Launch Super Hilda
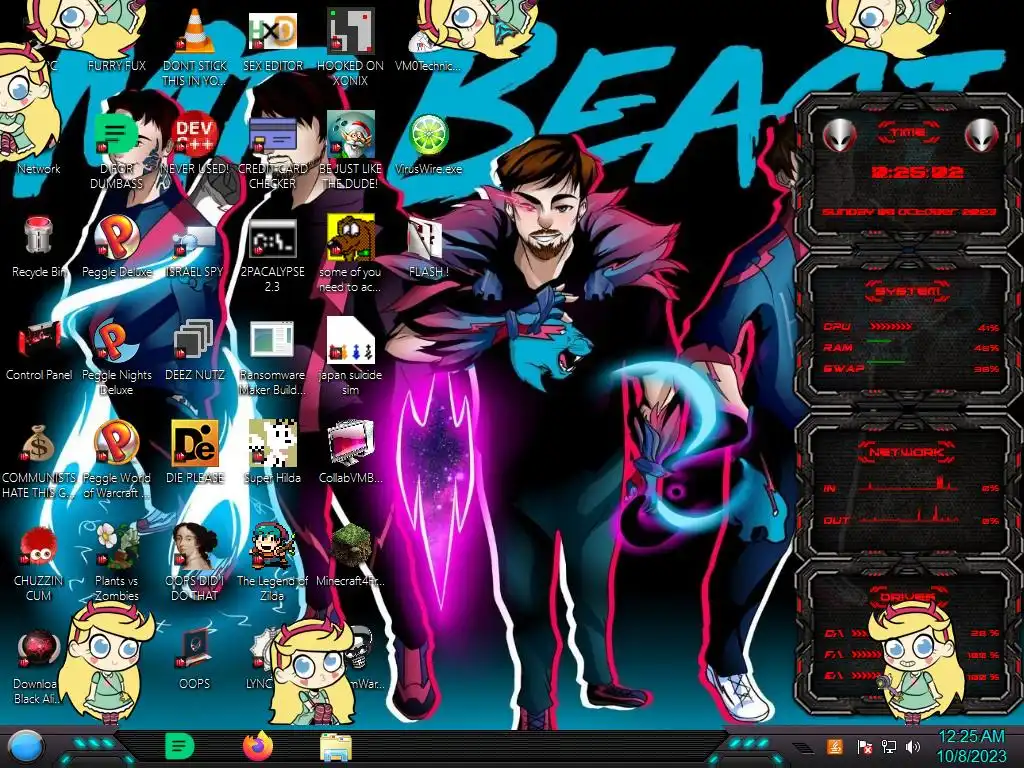 pyautogui.click(x=272, y=443)
